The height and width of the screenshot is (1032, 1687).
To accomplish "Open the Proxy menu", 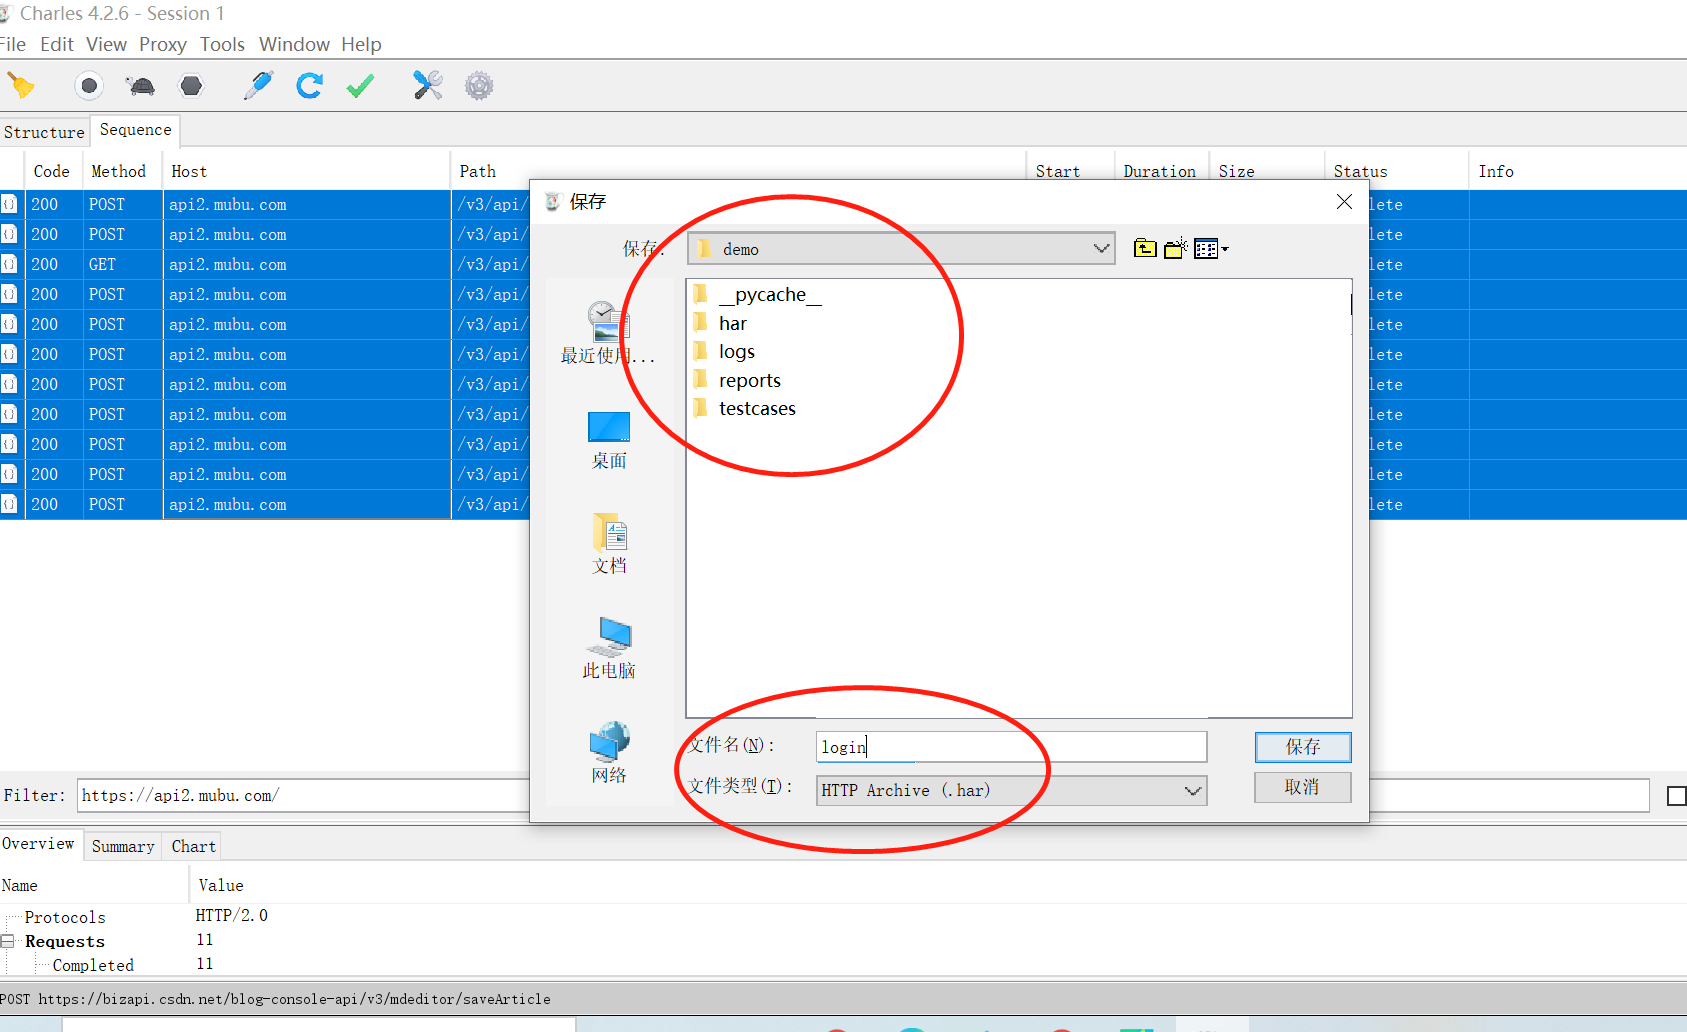I will coord(163,44).
